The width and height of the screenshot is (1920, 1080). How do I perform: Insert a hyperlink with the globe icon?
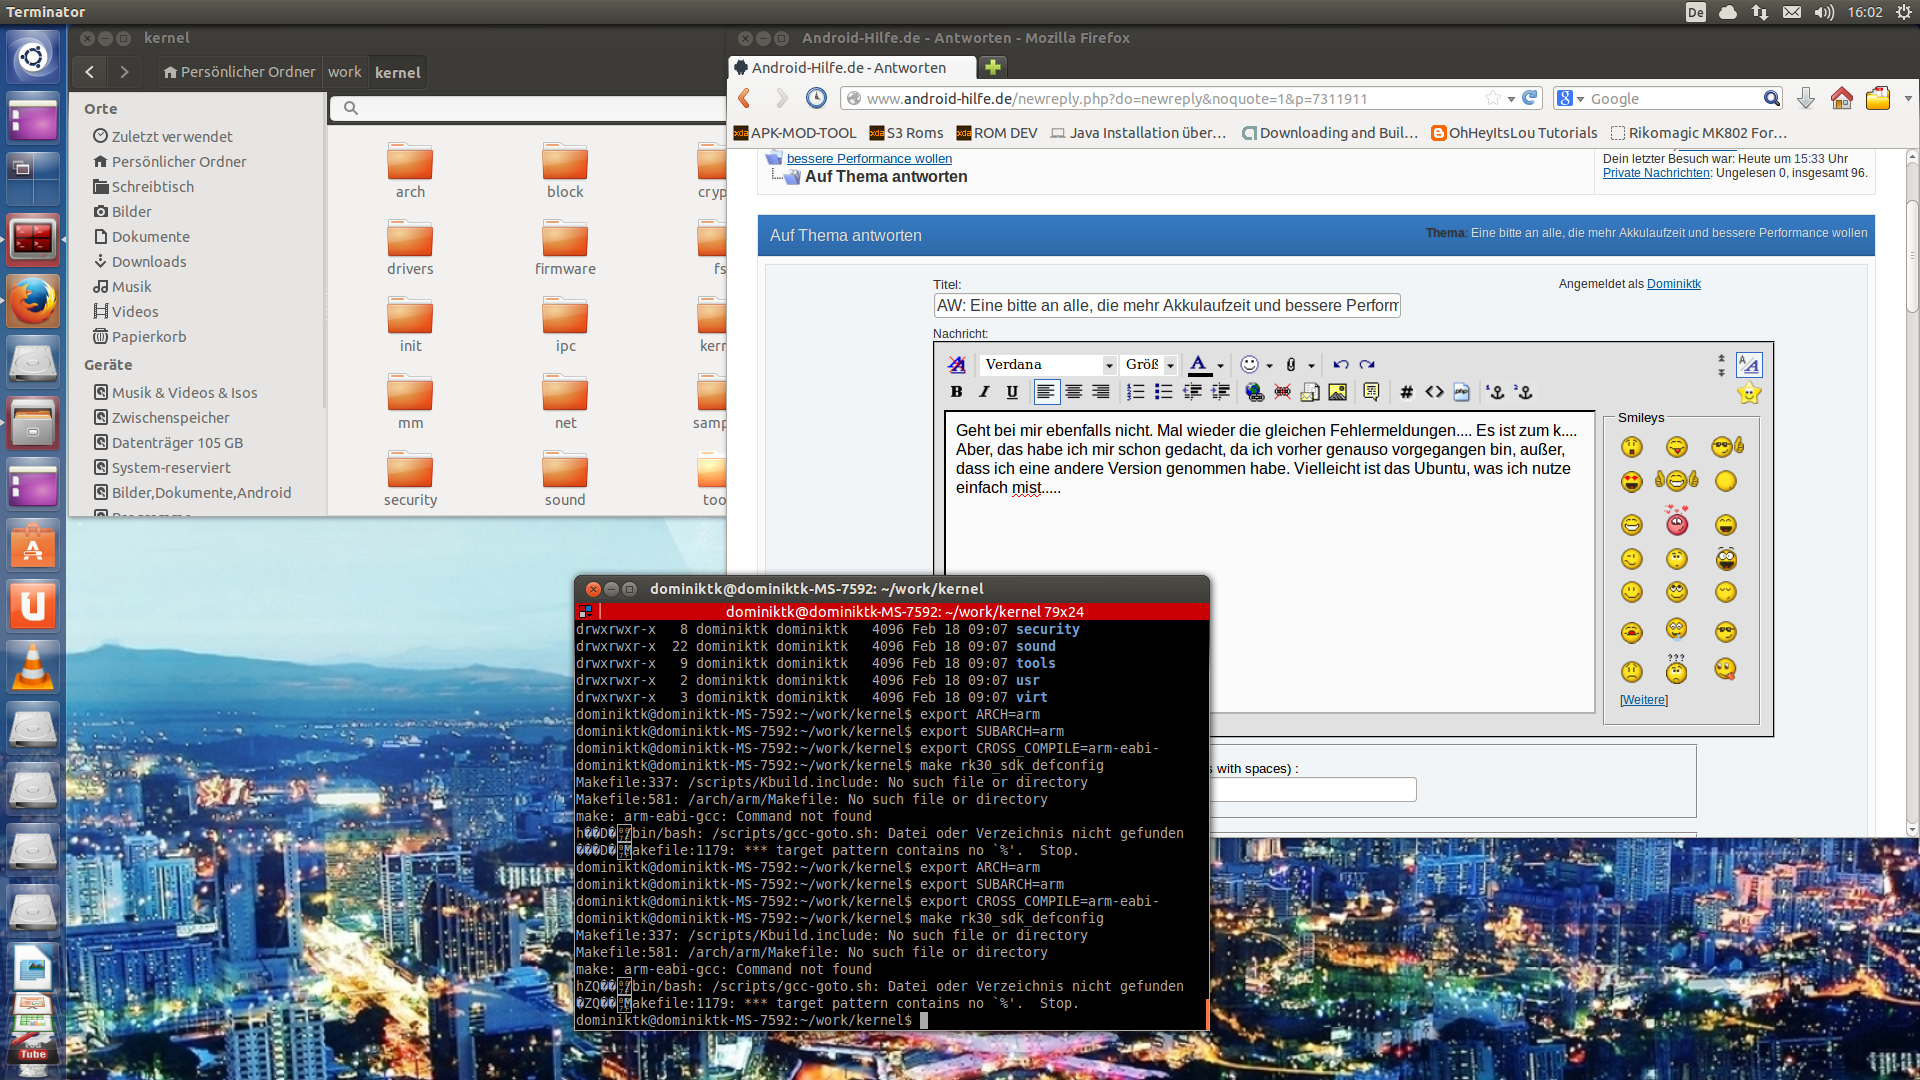point(1254,392)
